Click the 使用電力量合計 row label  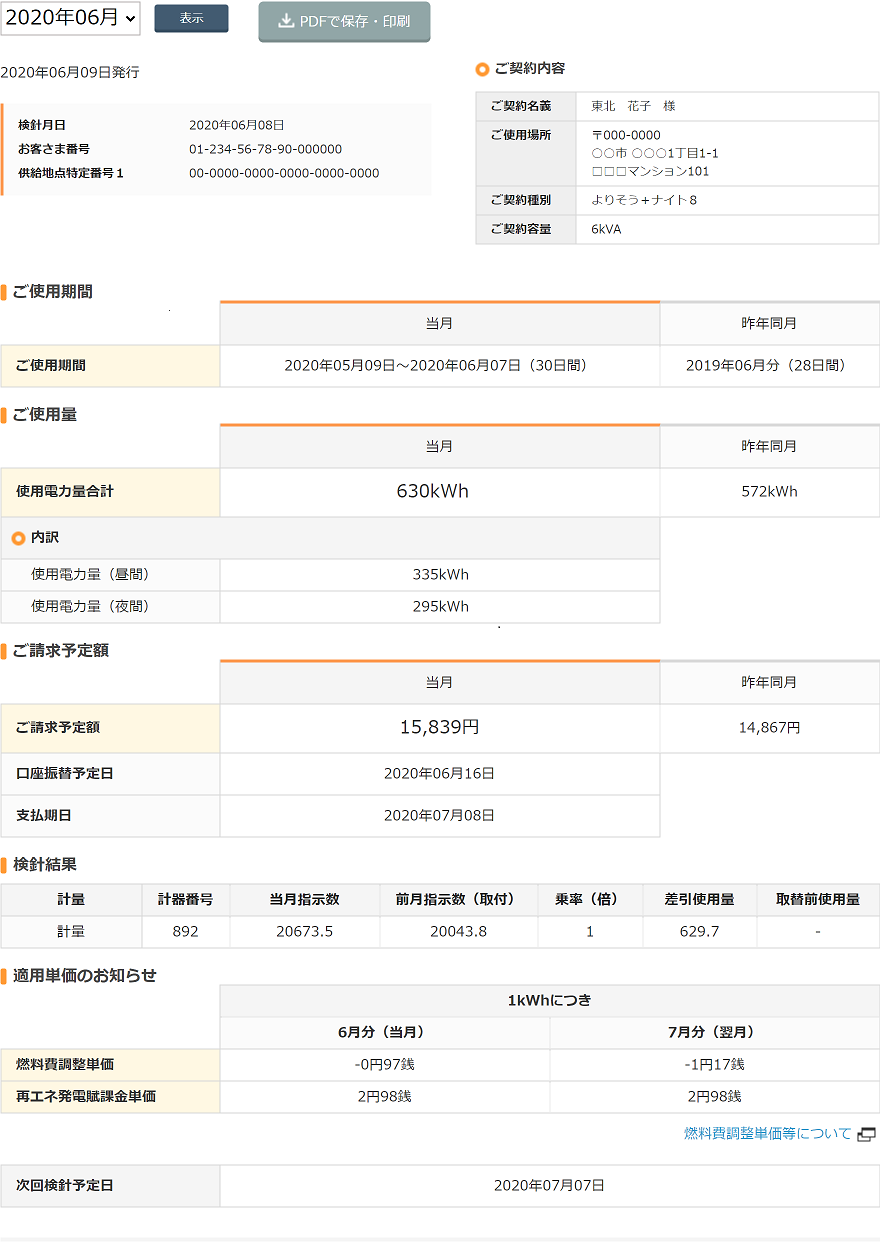pos(65,492)
